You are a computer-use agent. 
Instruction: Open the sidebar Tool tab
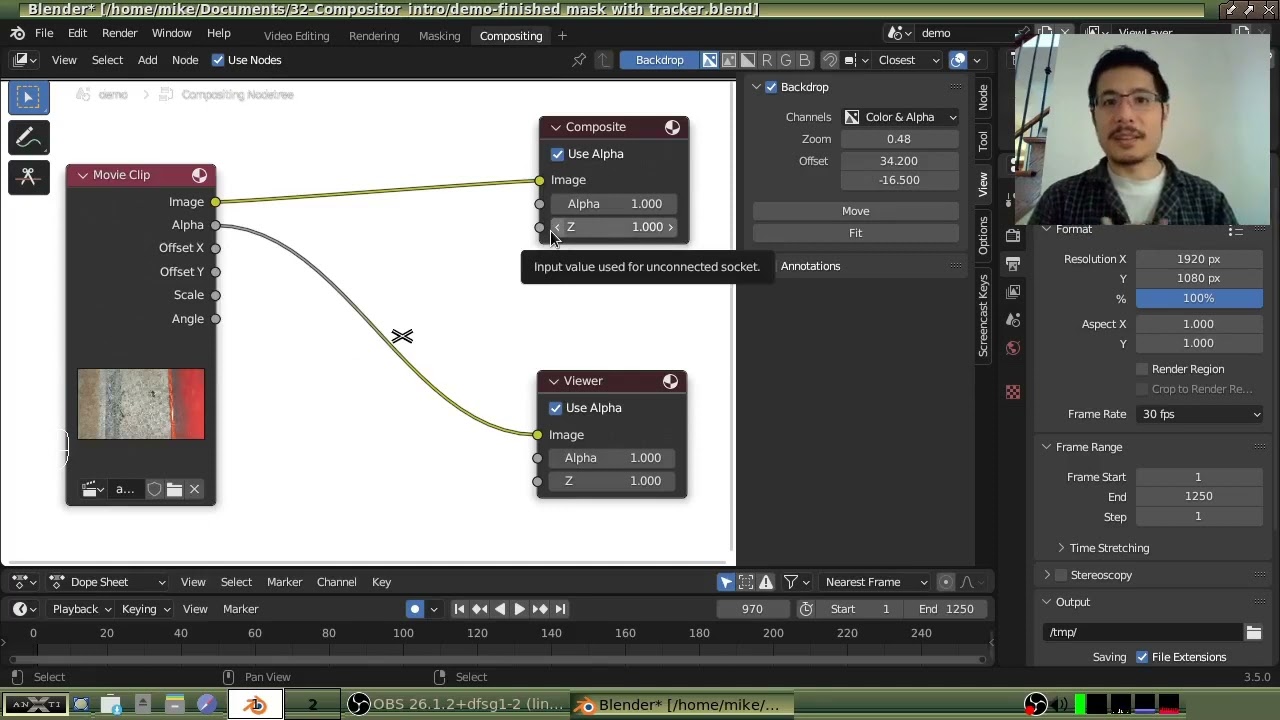coord(983,140)
